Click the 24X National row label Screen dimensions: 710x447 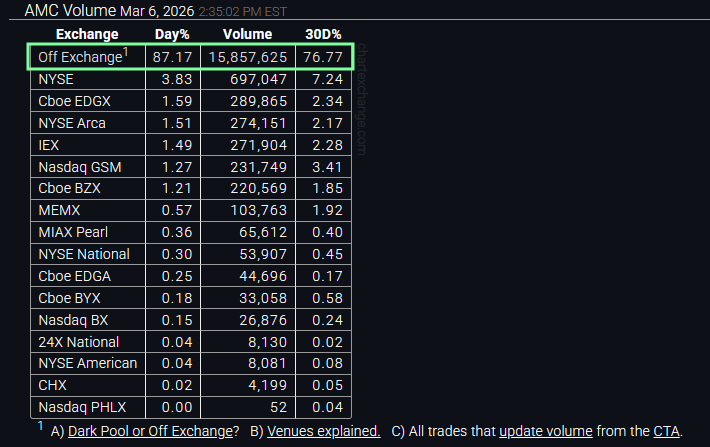point(79,342)
